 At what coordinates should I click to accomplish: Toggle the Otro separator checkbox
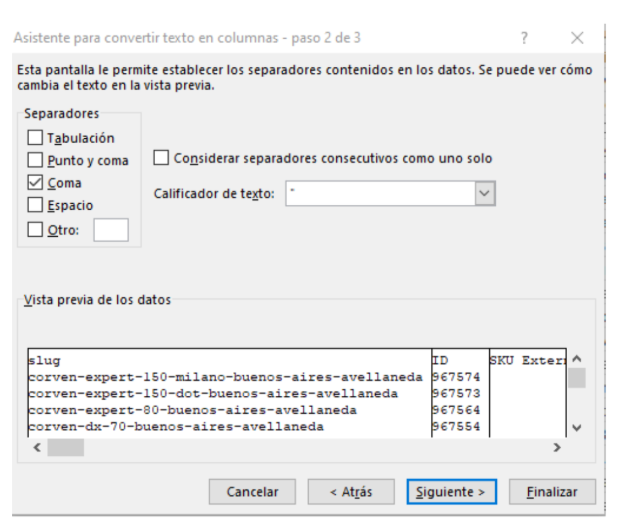(x=35, y=230)
